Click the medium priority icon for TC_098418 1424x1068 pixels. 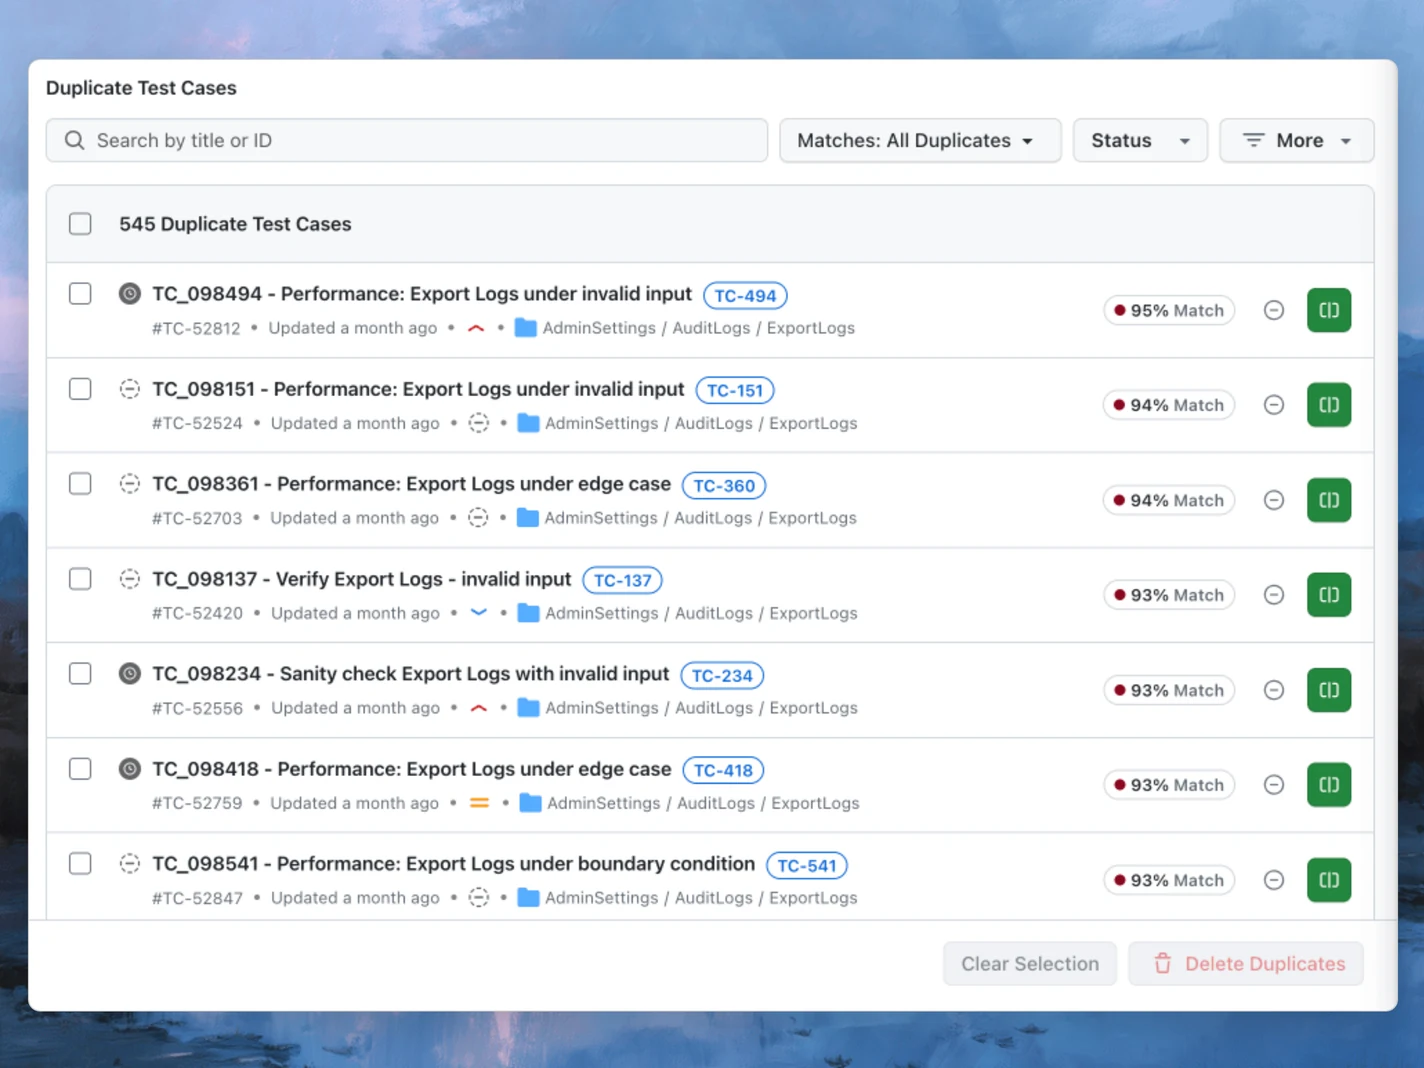[x=480, y=803]
